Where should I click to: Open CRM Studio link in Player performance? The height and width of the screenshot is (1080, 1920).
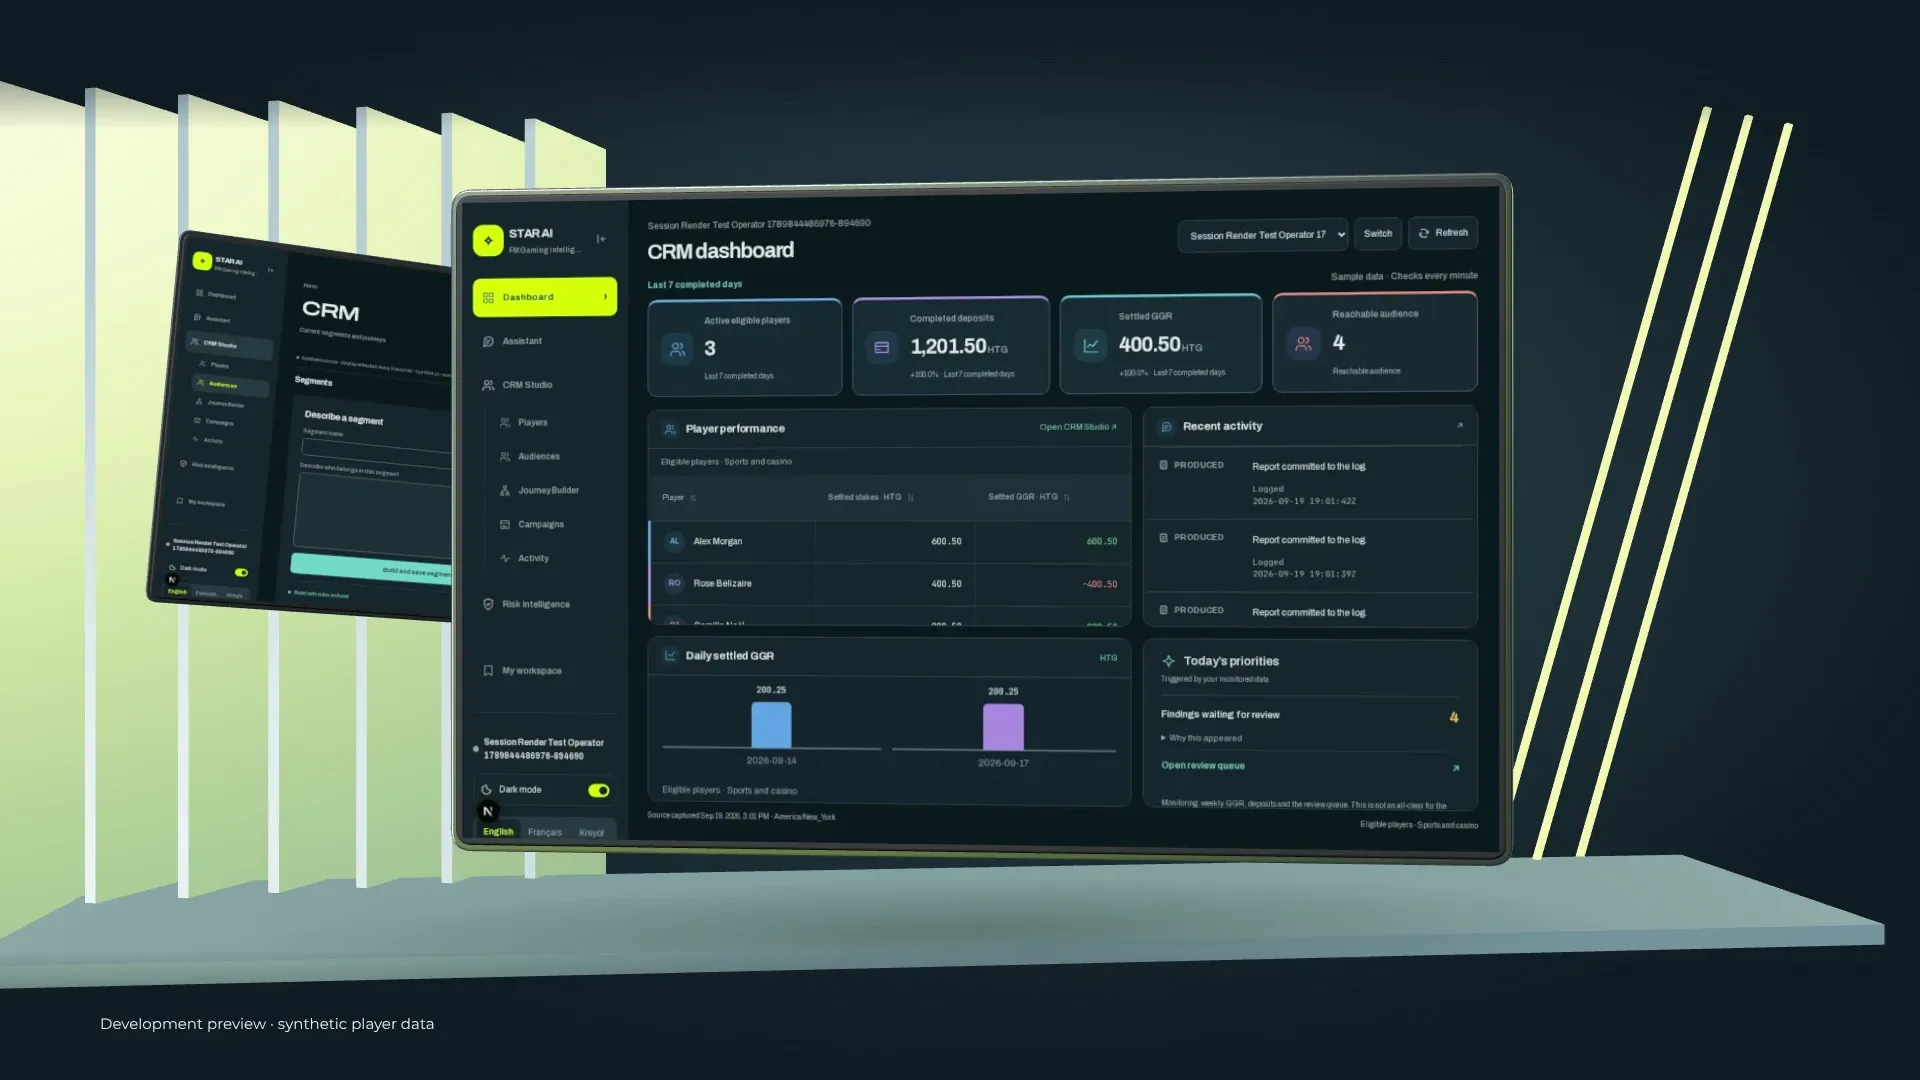1078,427
